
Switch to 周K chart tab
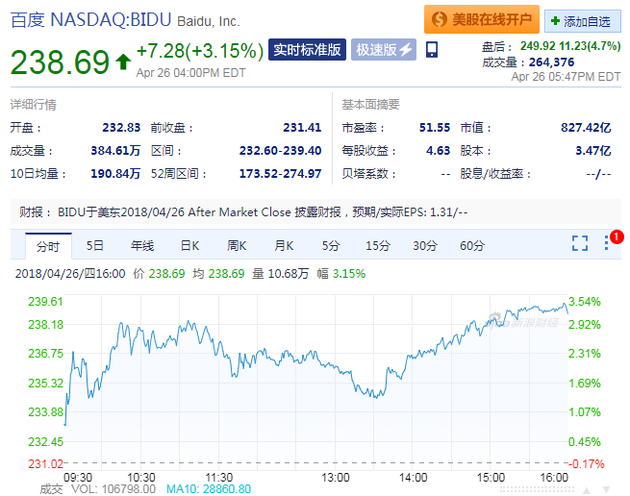[x=237, y=245]
